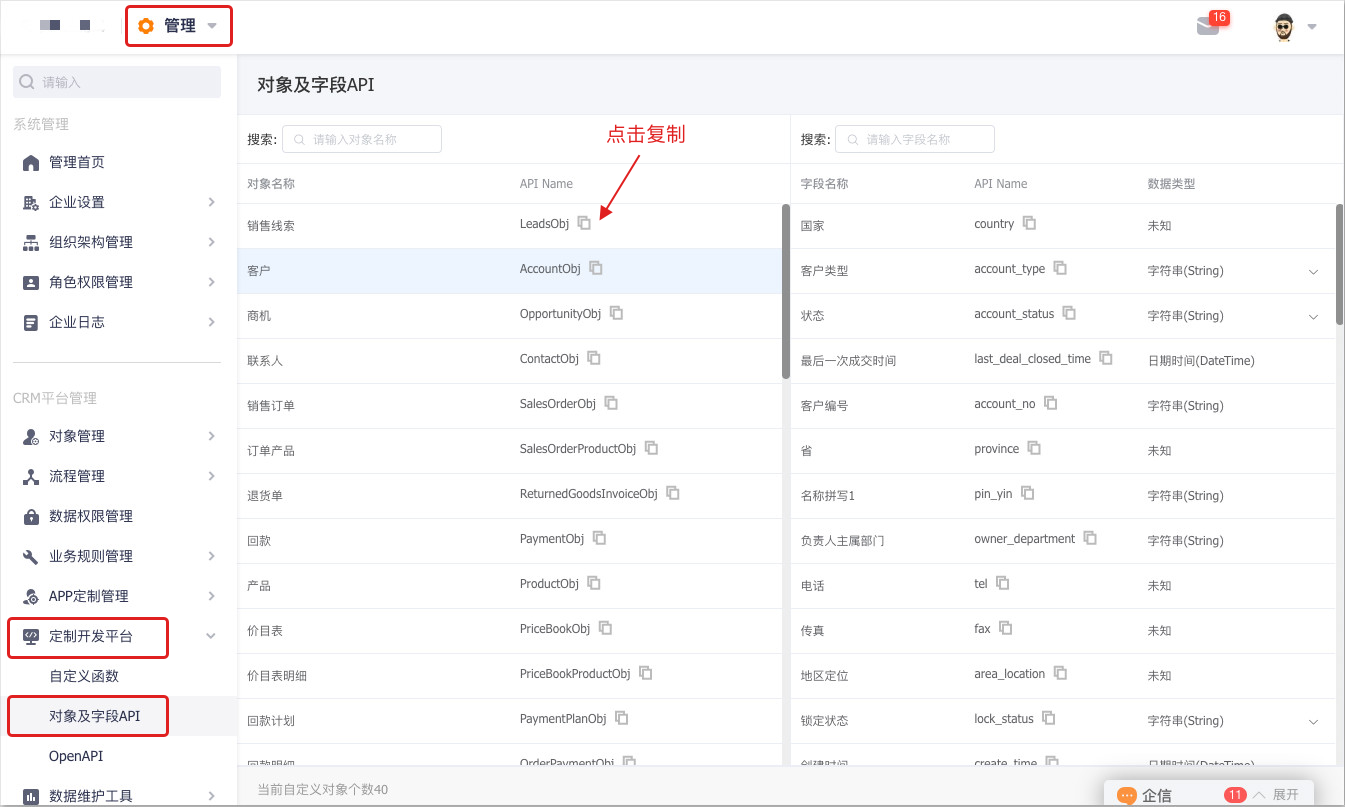Click the field list scrollbar
This screenshot has height=807, width=1345.
pyautogui.click(x=1340, y=264)
